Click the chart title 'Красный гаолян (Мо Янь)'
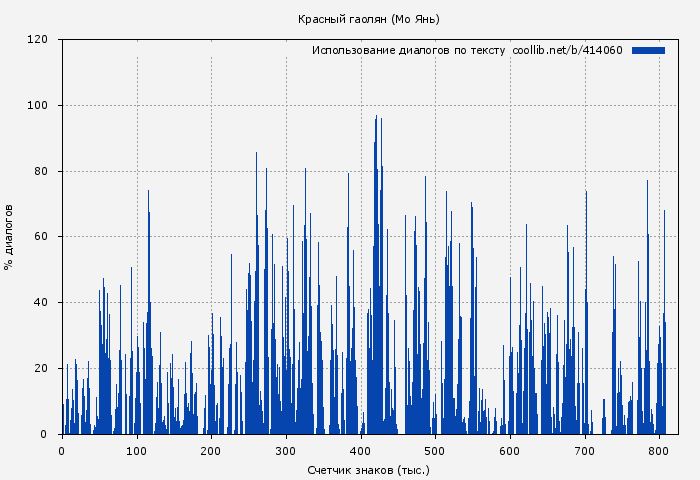700x480 pixels. pos(369,19)
